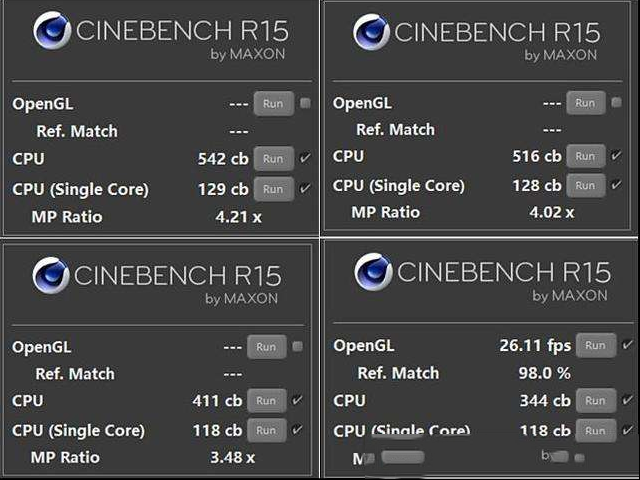Screen dimensions: 640x480
Task: Run Single Core test beside 129 cb
Action: [x=273, y=189]
